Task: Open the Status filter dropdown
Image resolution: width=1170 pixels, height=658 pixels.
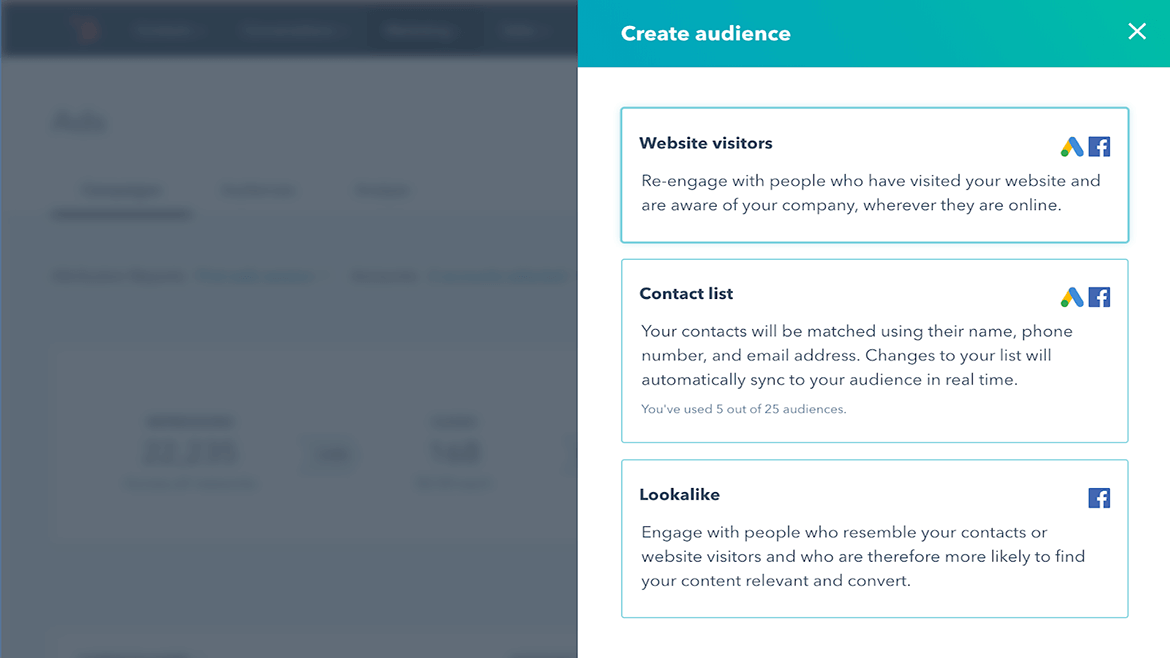Action: 495,276
